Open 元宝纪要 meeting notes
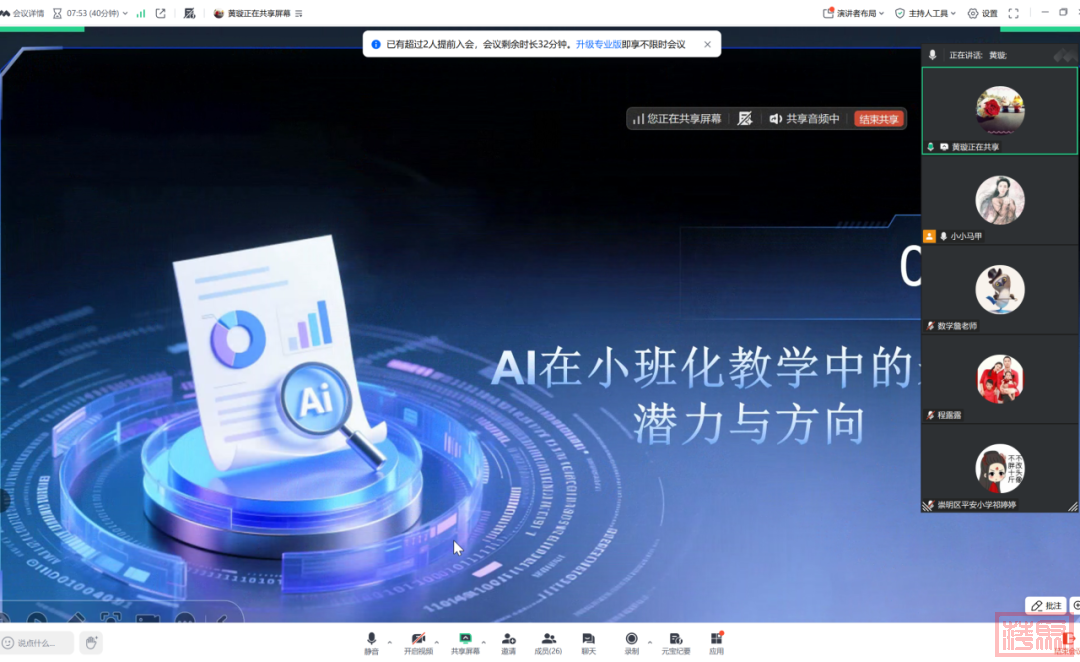Image resolution: width=1080 pixels, height=662 pixels. point(675,641)
